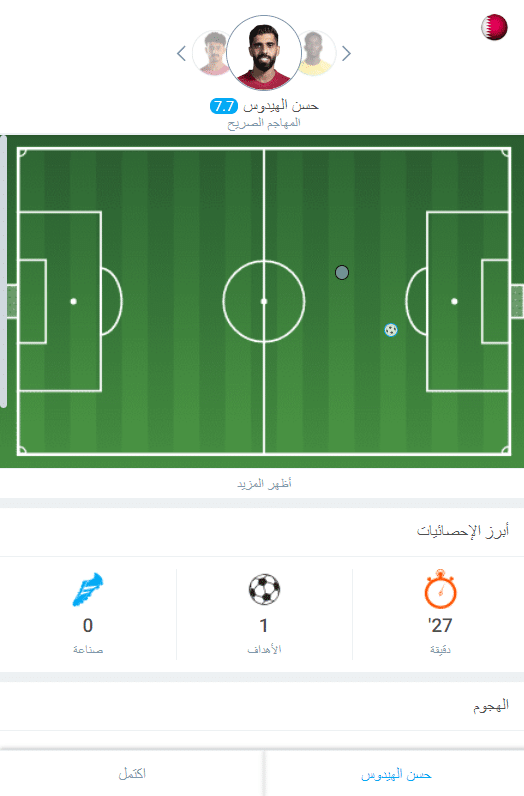This screenshot has height=796, width=524.
Task: Click the أبرز الإحصائيات section heading
Action: 463,531
